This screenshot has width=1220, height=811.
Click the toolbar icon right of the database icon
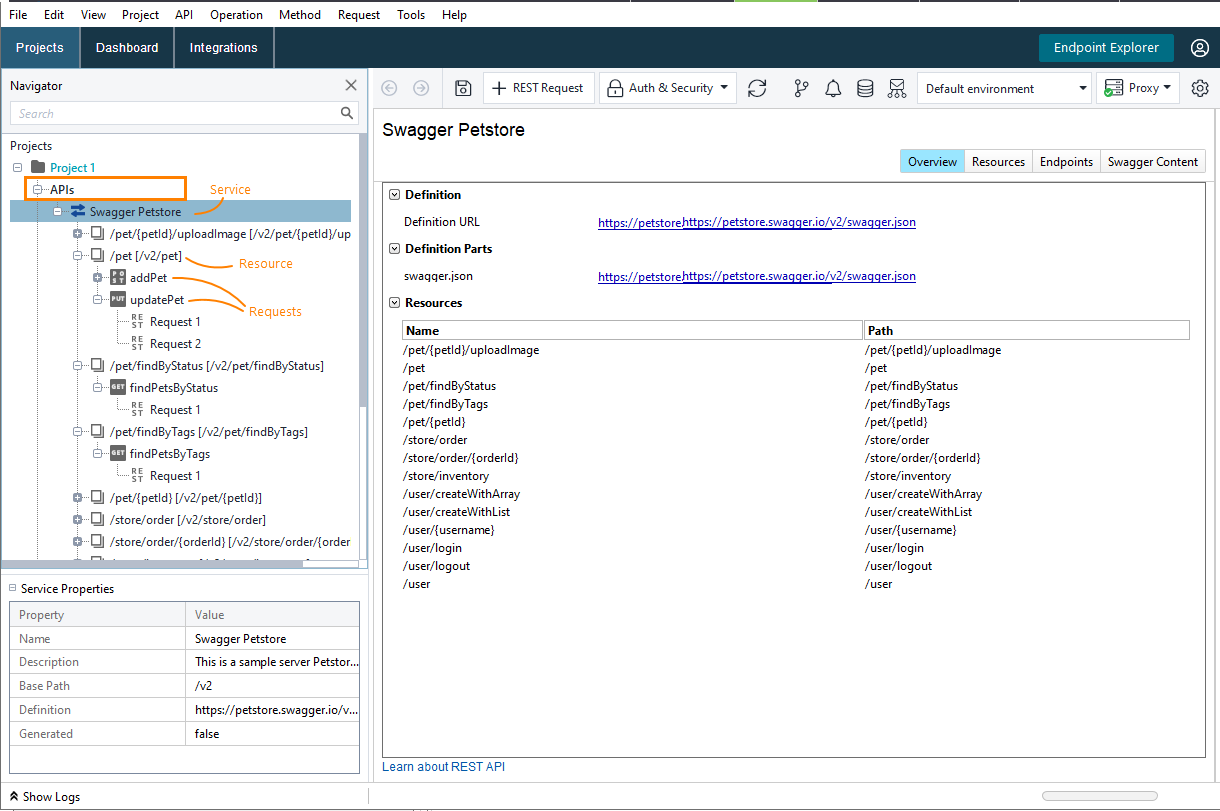(x=896, y=88)
